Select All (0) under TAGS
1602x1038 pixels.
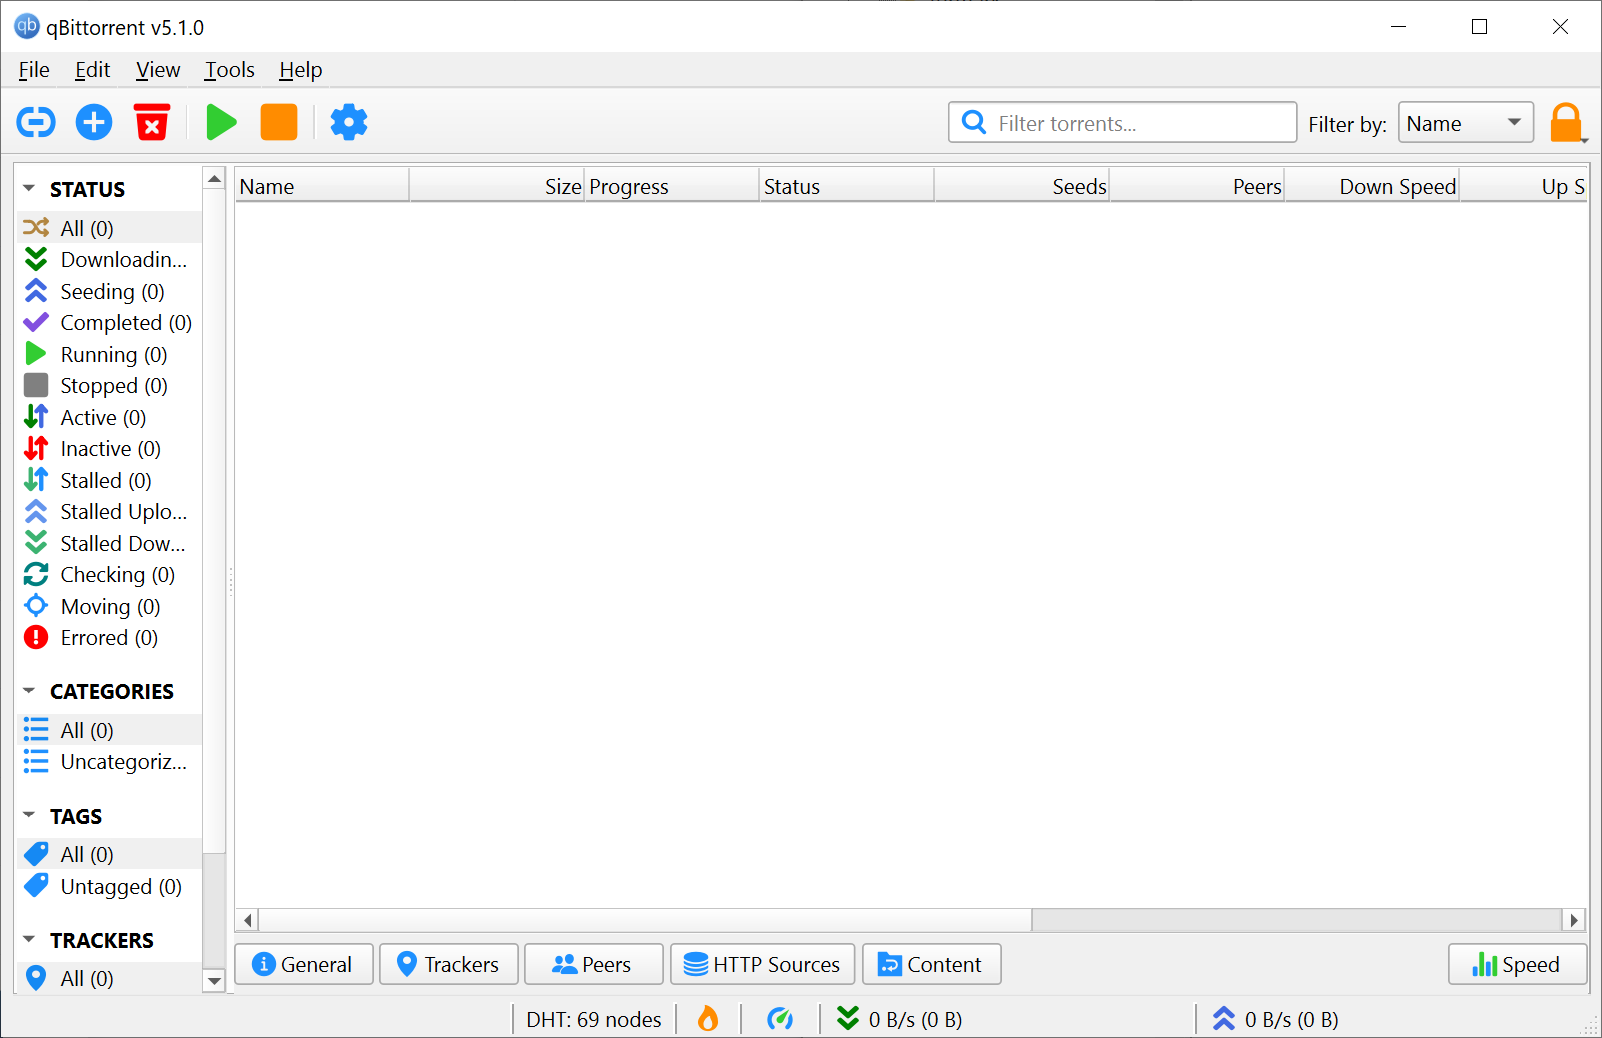(109, 854)
